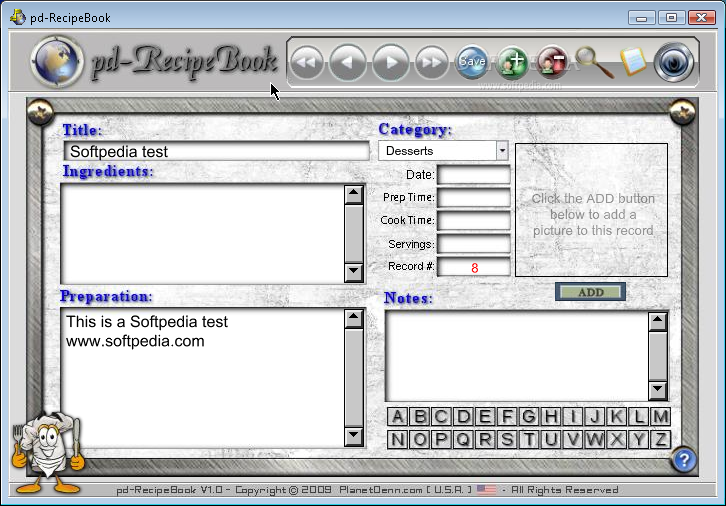Focus the Date input field

coord(474,175)
